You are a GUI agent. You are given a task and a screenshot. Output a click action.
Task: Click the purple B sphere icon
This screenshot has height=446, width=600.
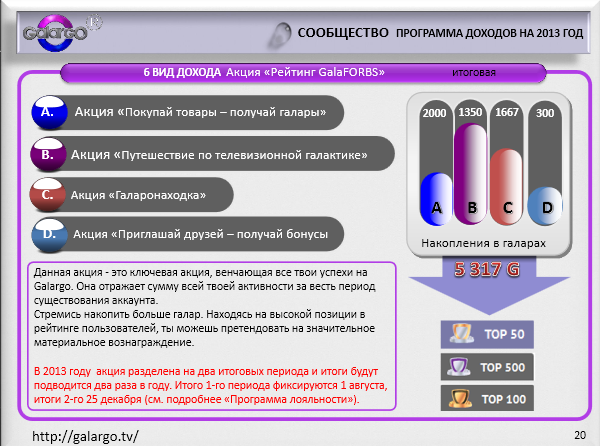tap(48, 154)
